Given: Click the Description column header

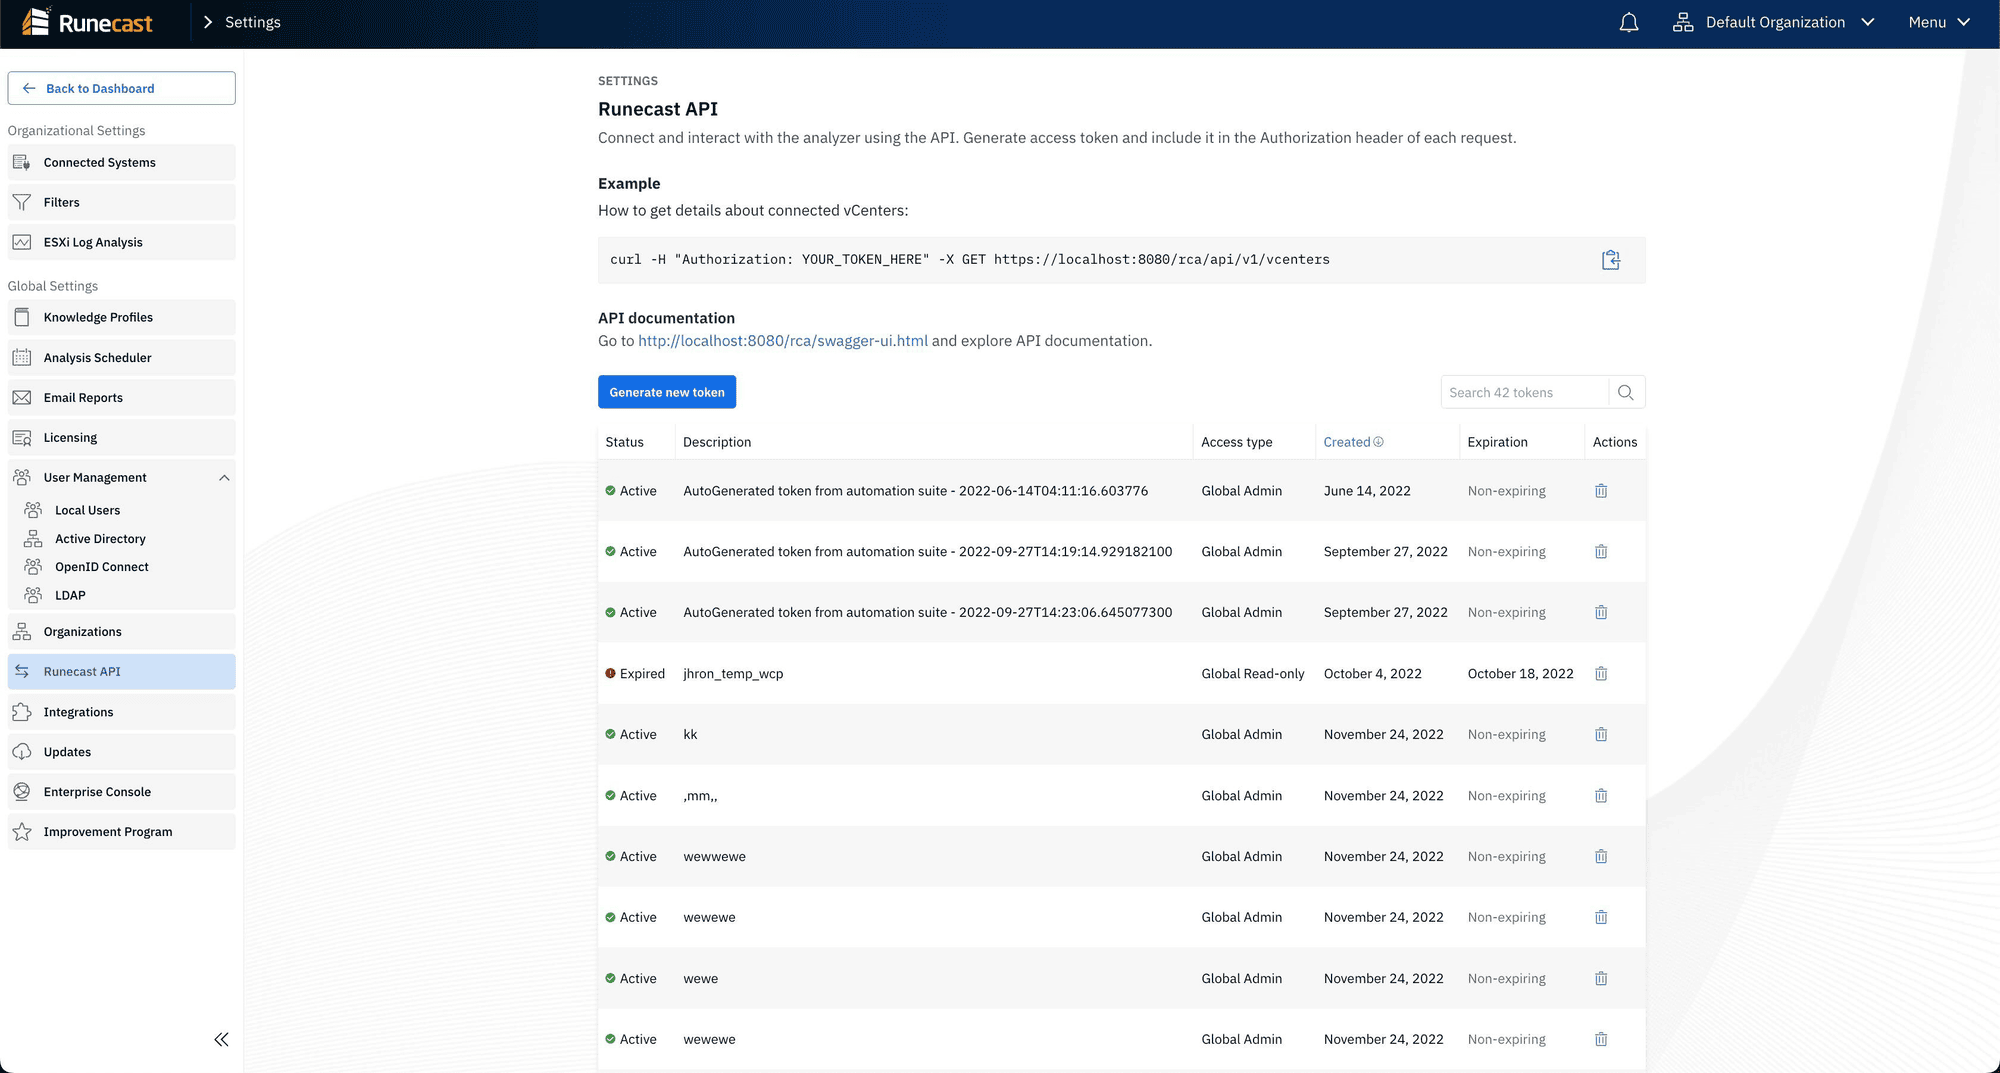Looking at the screenshot, I should pyautogui.click(x=717, y=442).
